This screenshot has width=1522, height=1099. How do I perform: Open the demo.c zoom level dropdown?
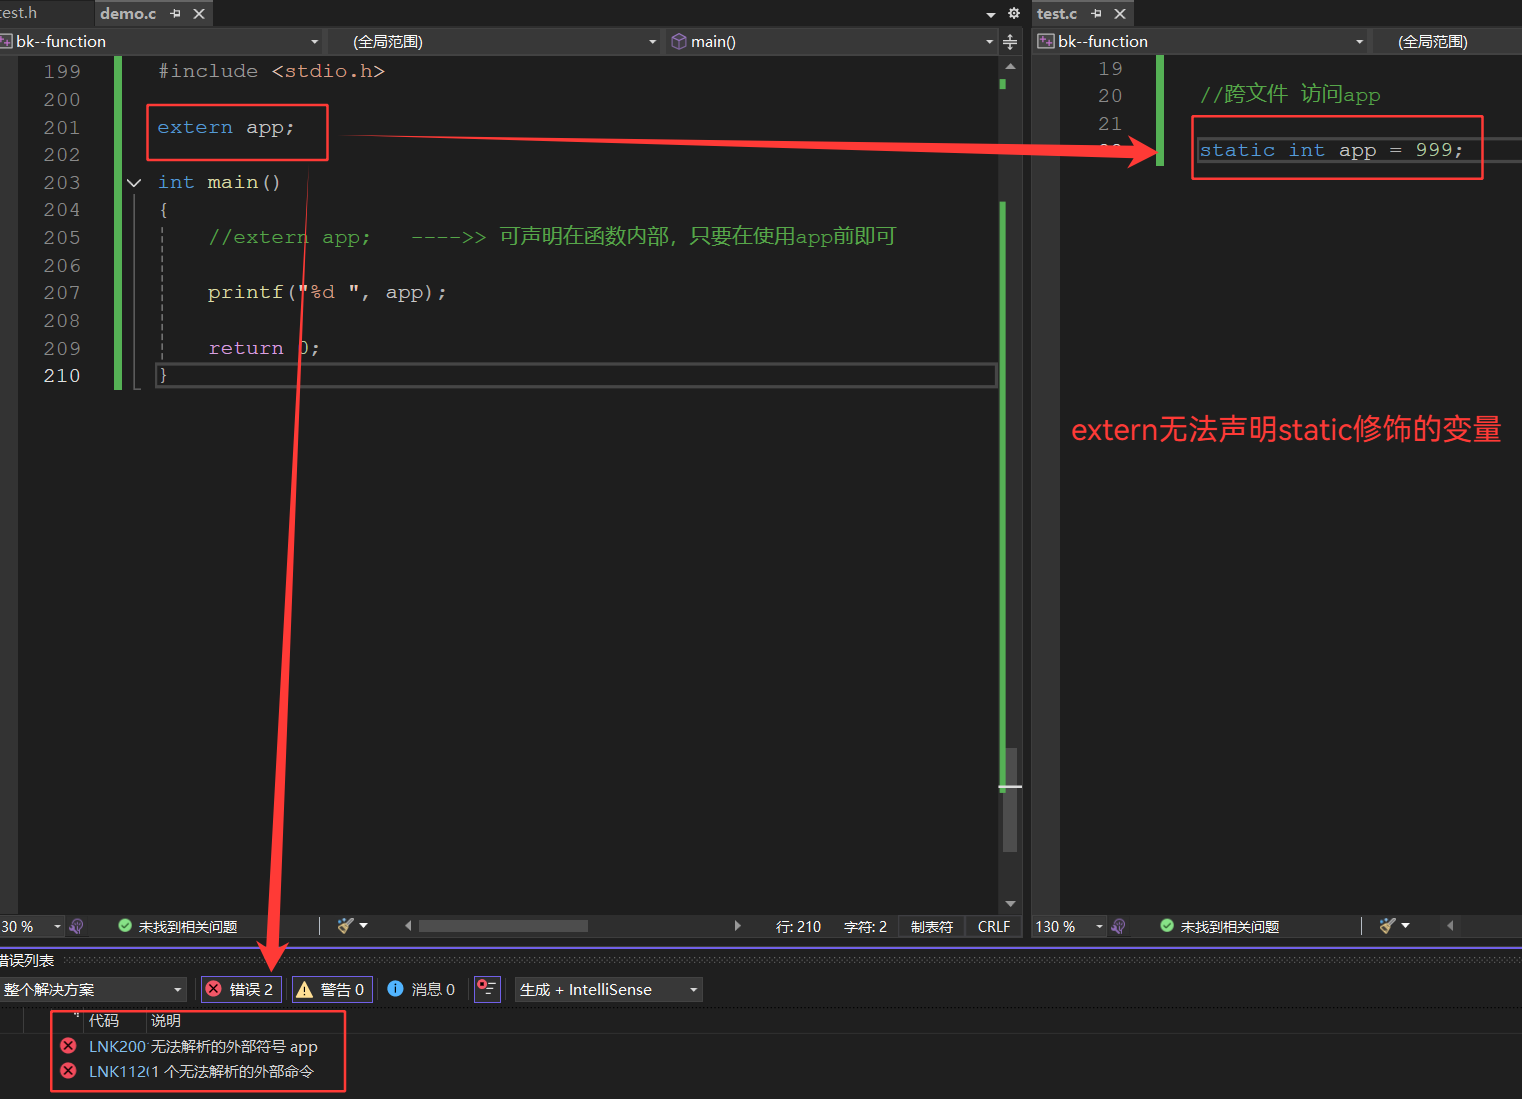(x=57, y=927)
